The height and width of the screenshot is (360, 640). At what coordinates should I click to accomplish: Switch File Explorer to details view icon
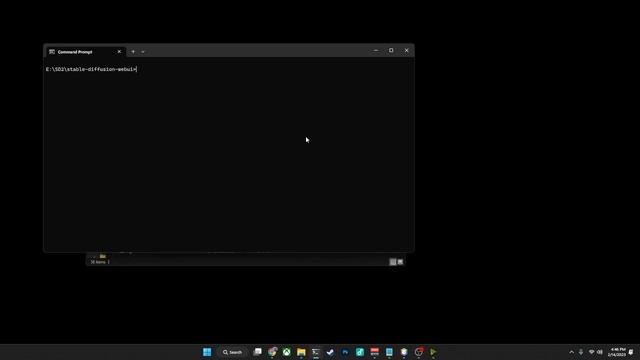[393, 262]
